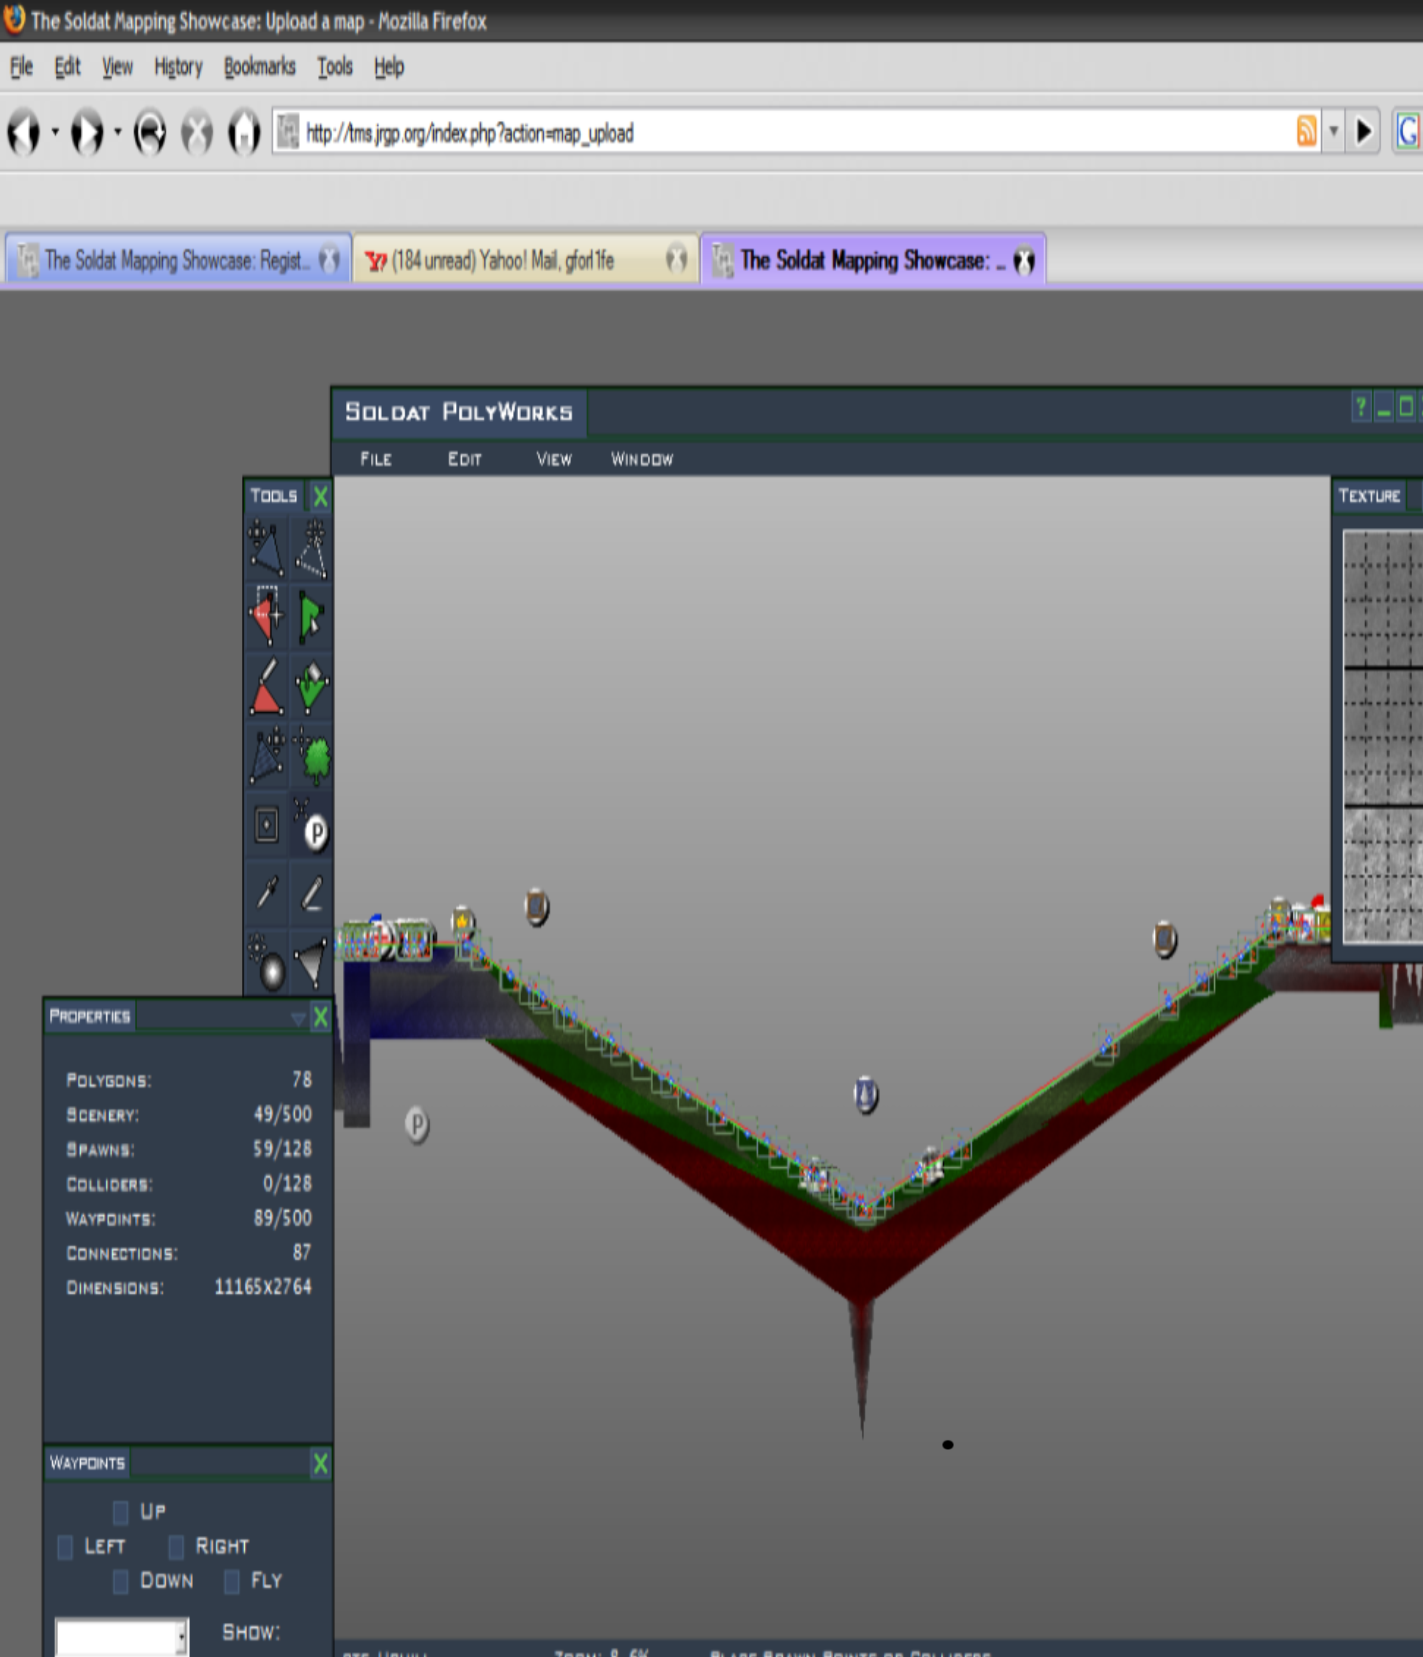Open the Firefox forward-history dropdown arrow
1423x1657 pixels.
coord(118,132)
